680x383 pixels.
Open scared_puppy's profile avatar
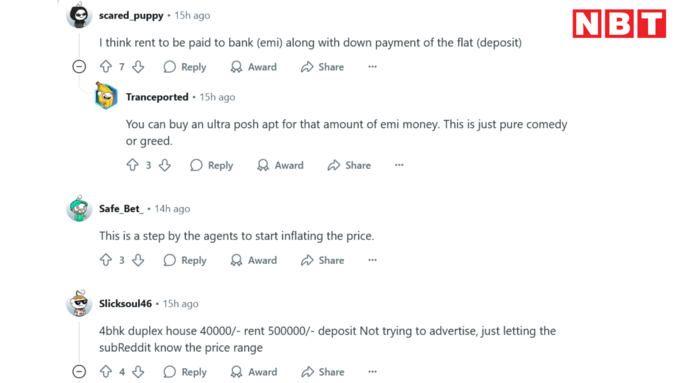click(79, 16)
